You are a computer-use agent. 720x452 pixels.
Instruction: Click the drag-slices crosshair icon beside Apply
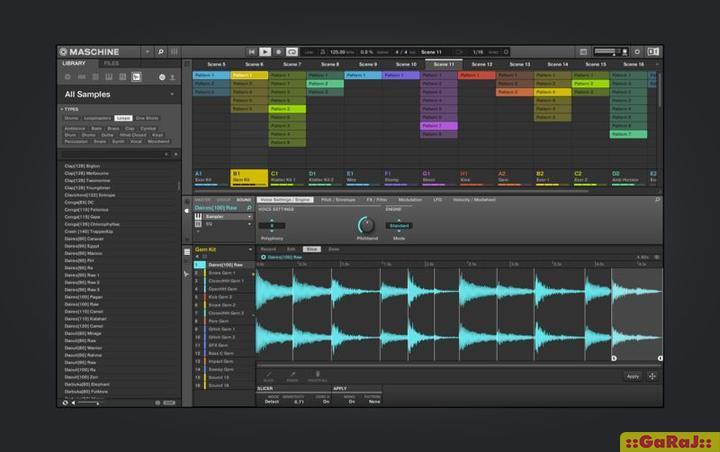[652, 376]
